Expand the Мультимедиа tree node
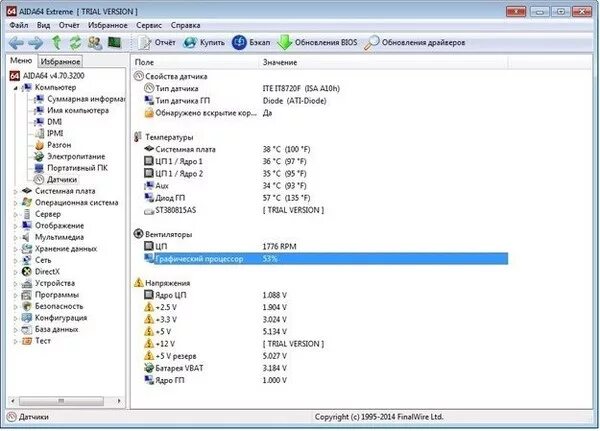 tap(16, 237)
